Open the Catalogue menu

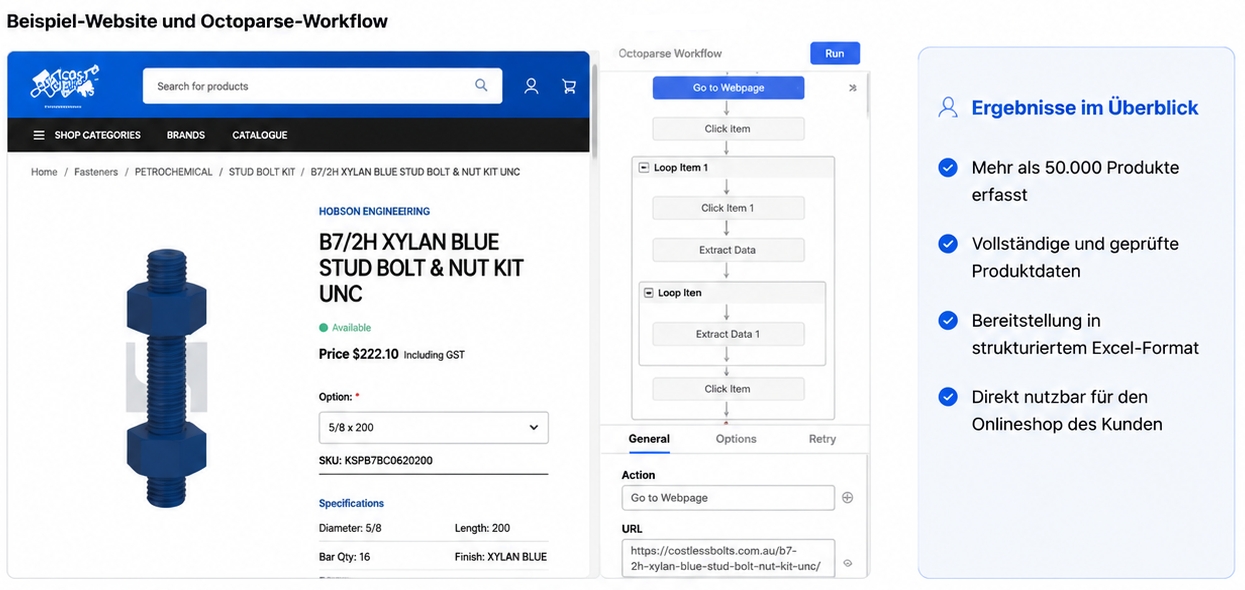260,135
